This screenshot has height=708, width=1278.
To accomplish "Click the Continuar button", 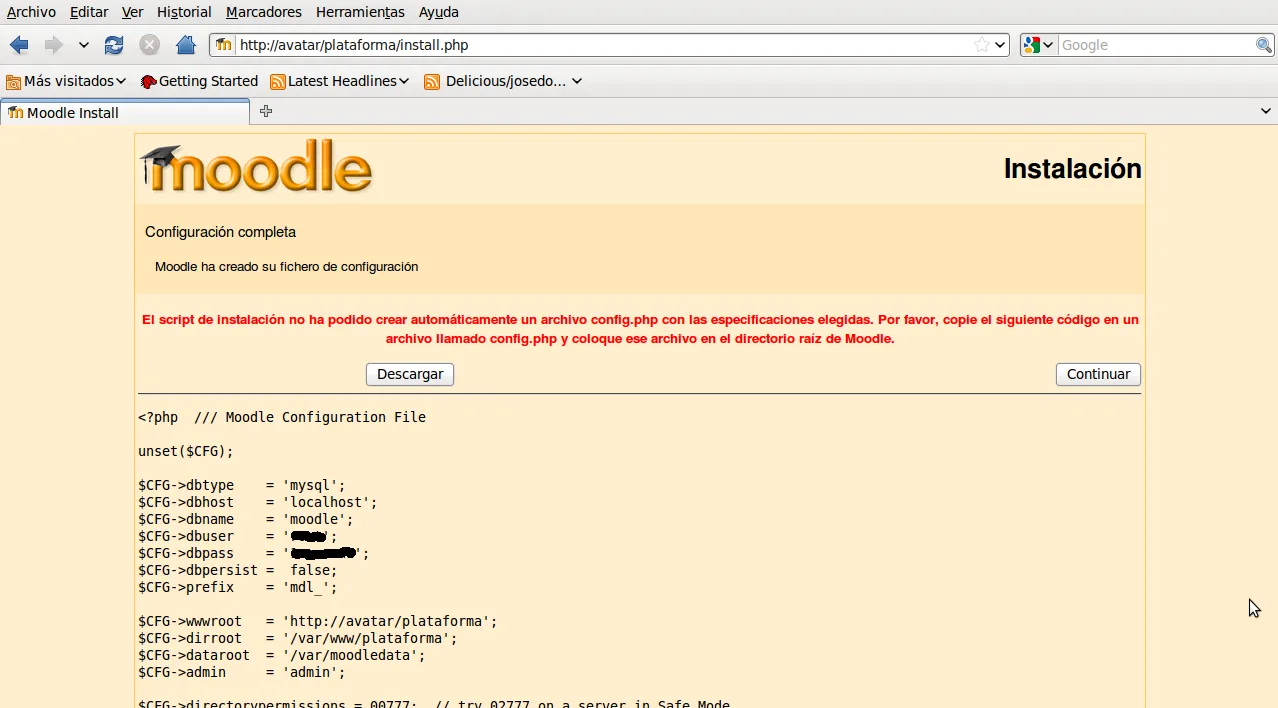I will coord(1098,374).
